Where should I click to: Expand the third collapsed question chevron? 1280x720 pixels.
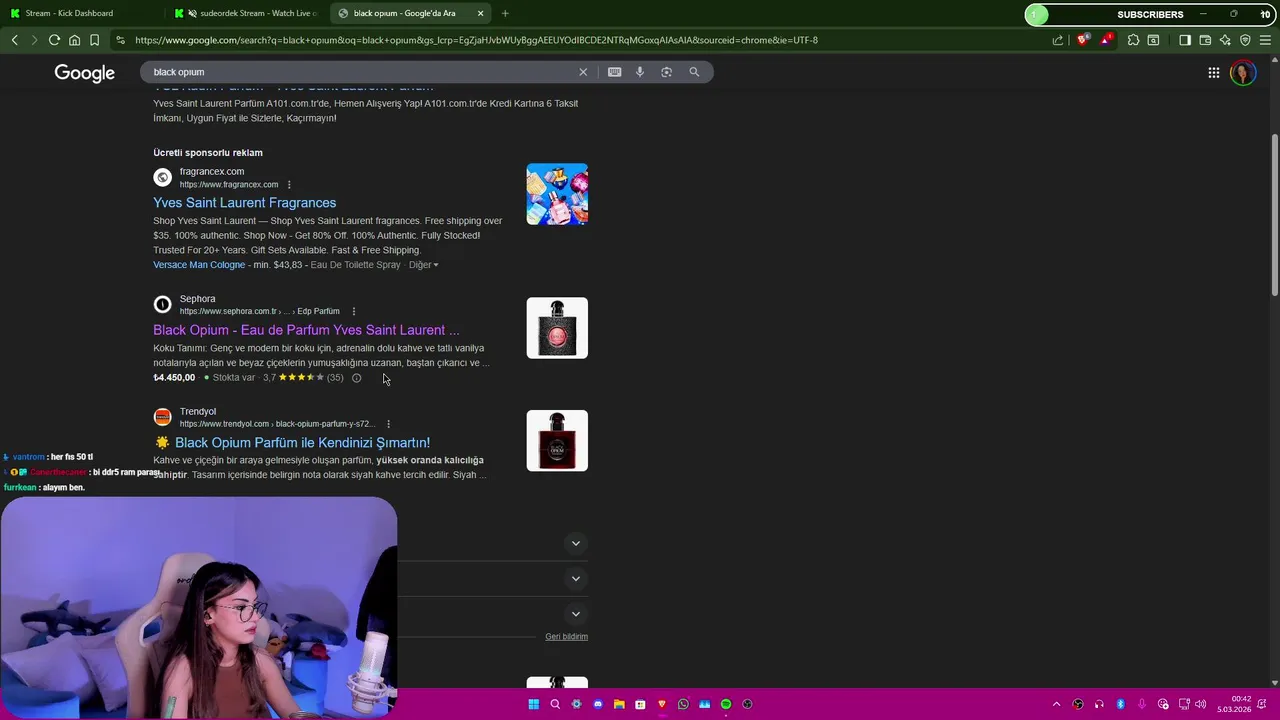click(575, 614)
